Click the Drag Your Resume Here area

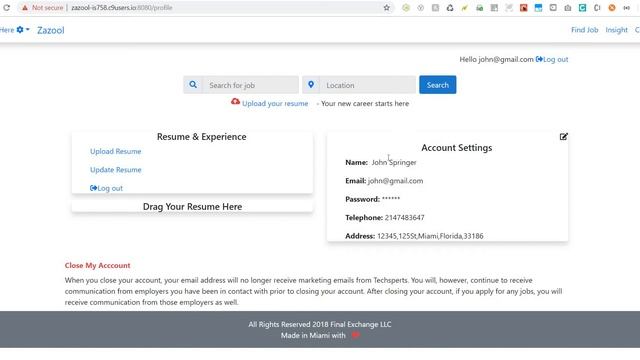192,207
